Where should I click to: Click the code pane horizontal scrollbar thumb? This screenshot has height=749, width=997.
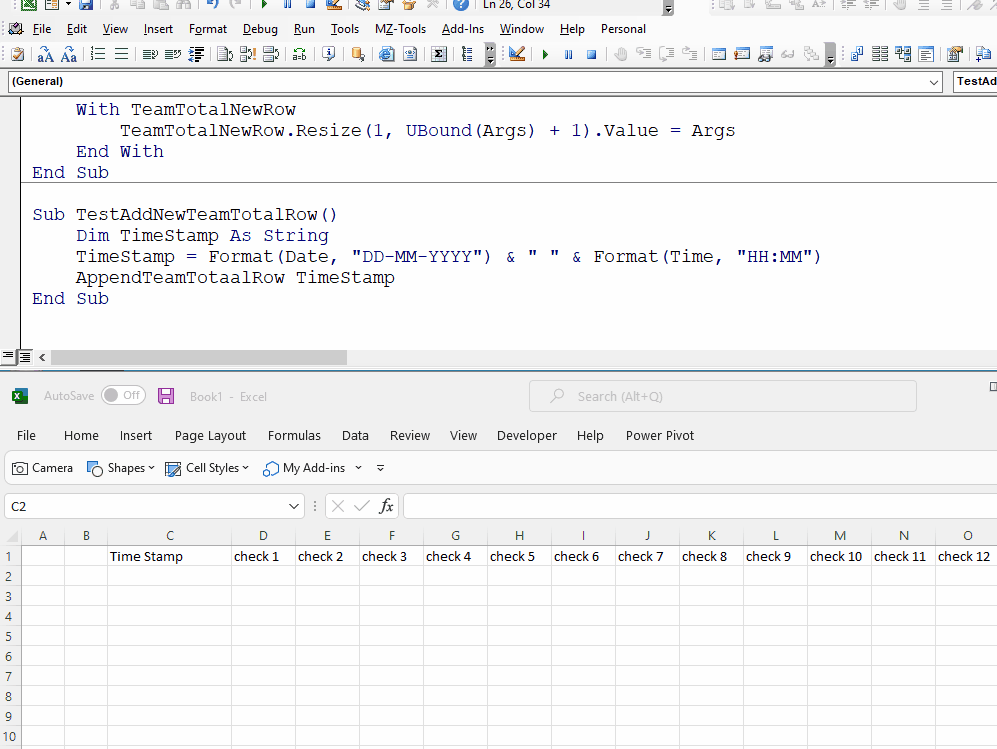click(199, 357)
